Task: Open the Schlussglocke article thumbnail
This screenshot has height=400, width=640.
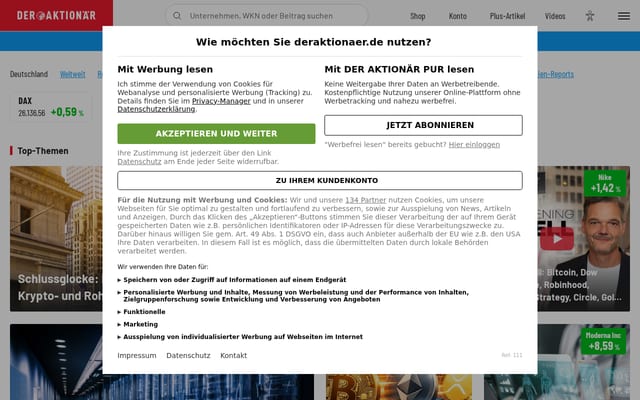Action: point(56,239)
